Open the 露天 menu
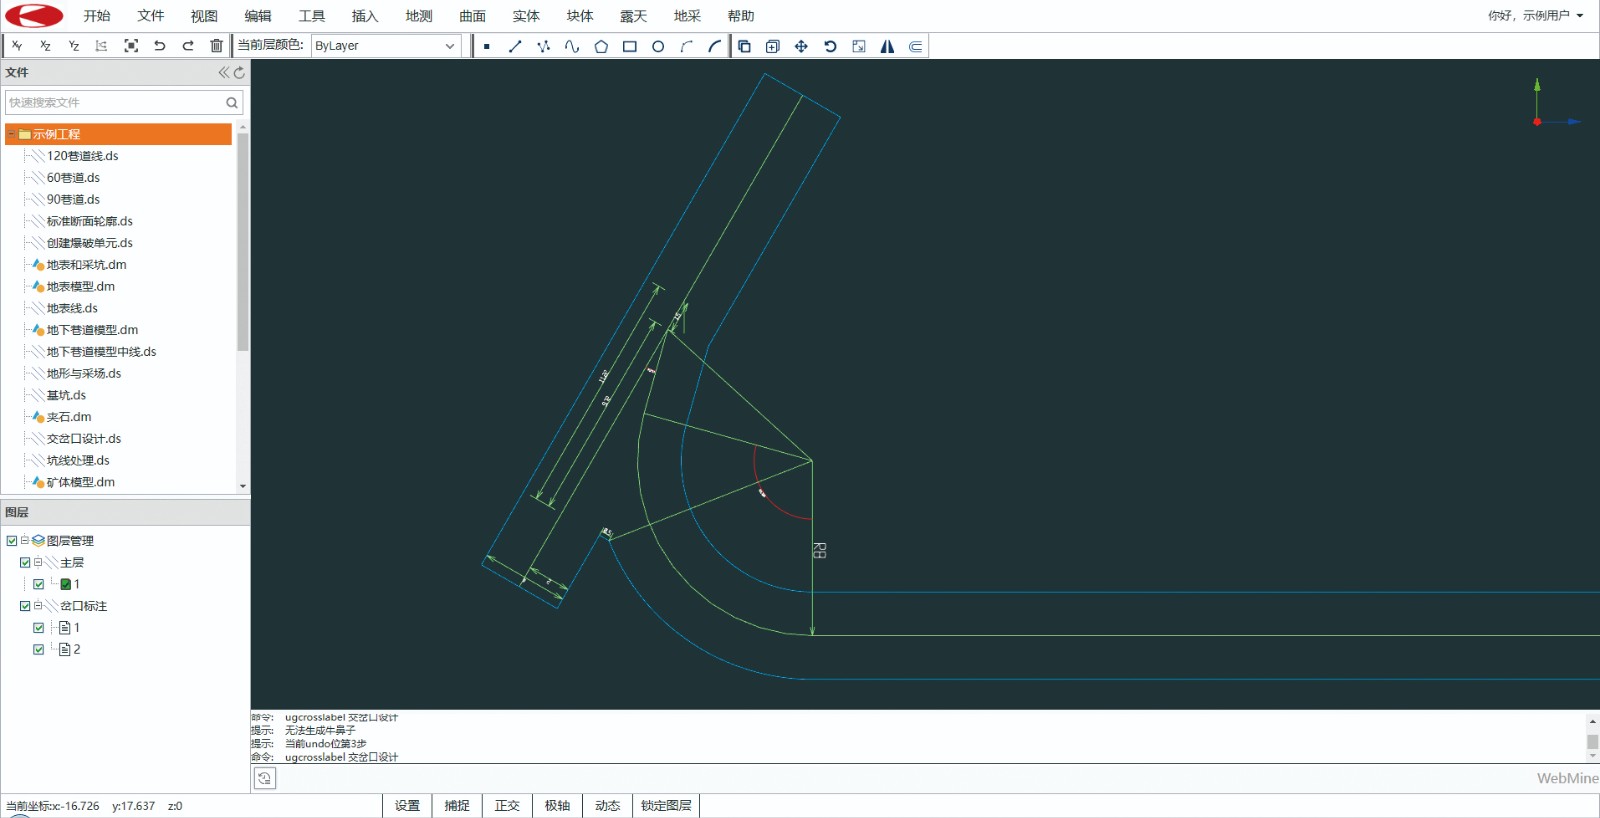The height and width of the screenshot is (818, 1600). [633, 16]
